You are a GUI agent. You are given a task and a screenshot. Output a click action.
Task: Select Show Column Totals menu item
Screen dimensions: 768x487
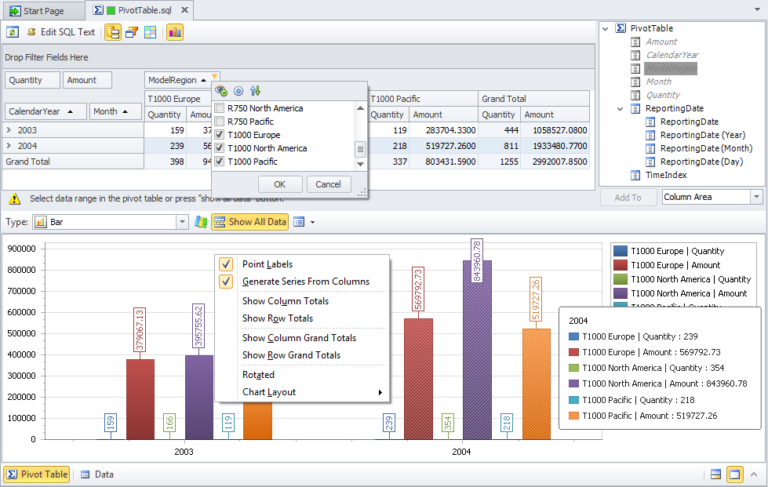(285, 301)
